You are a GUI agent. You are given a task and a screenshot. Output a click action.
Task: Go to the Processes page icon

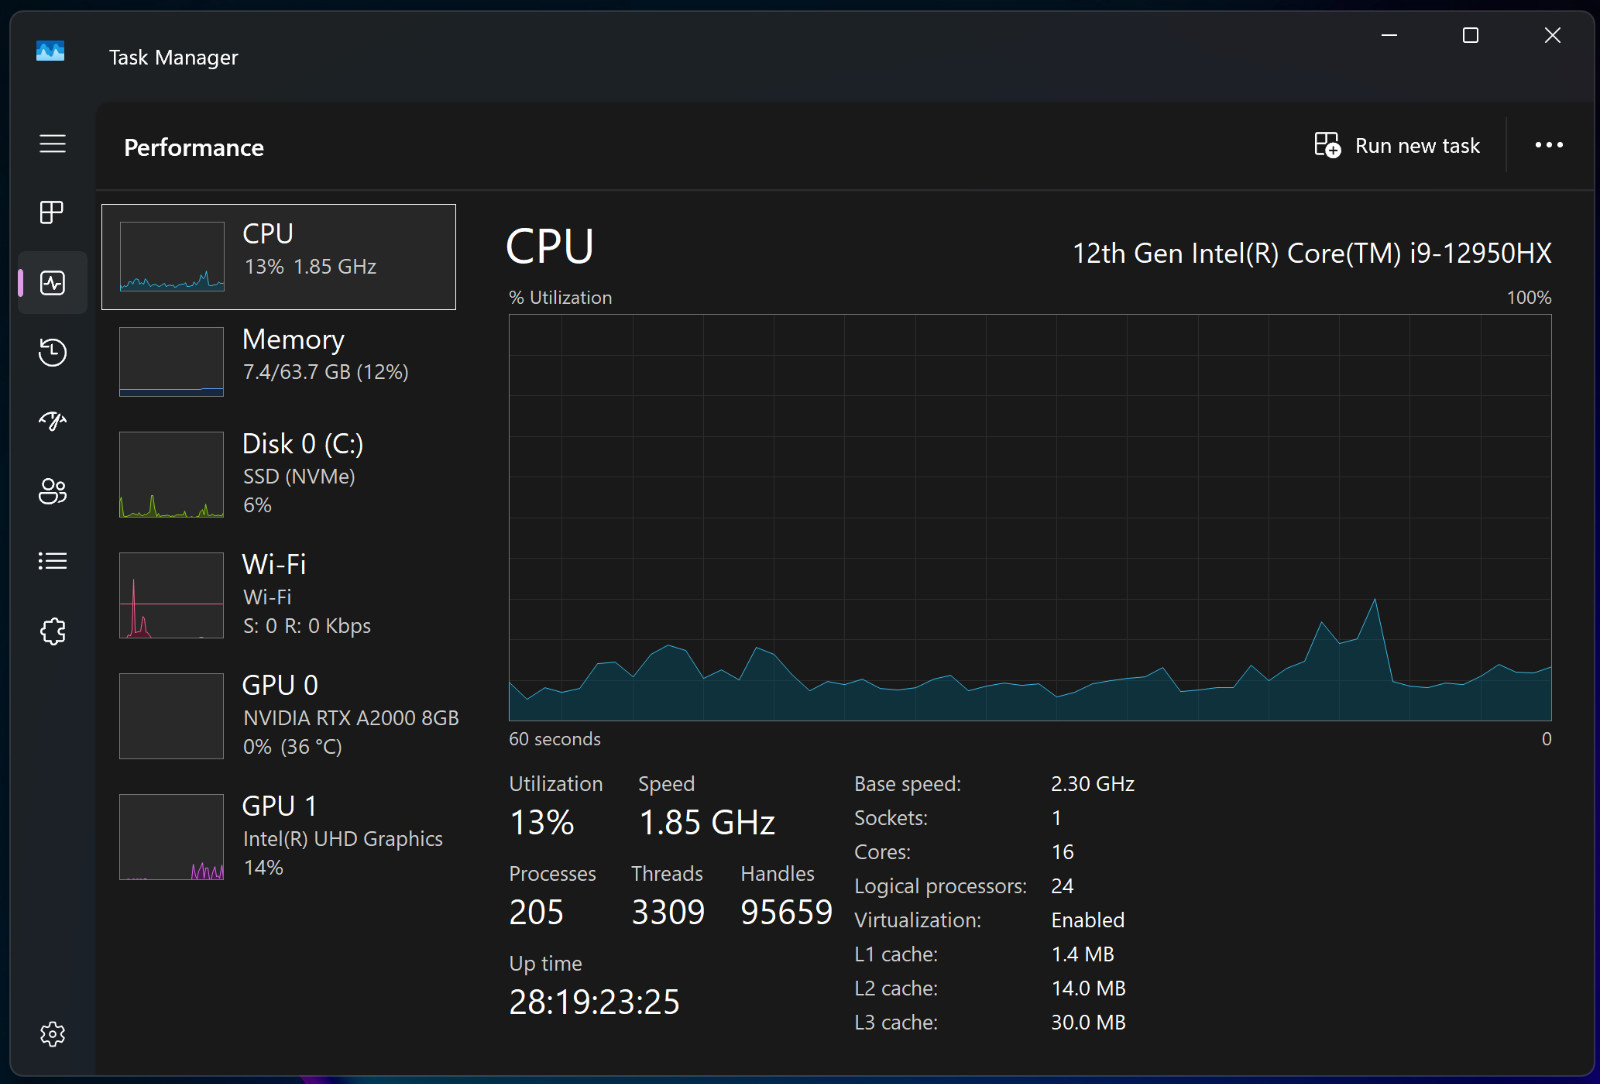click(53, 213)
